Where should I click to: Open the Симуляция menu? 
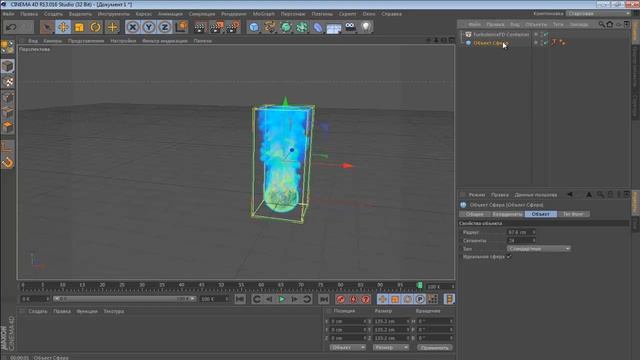[202, 14]
